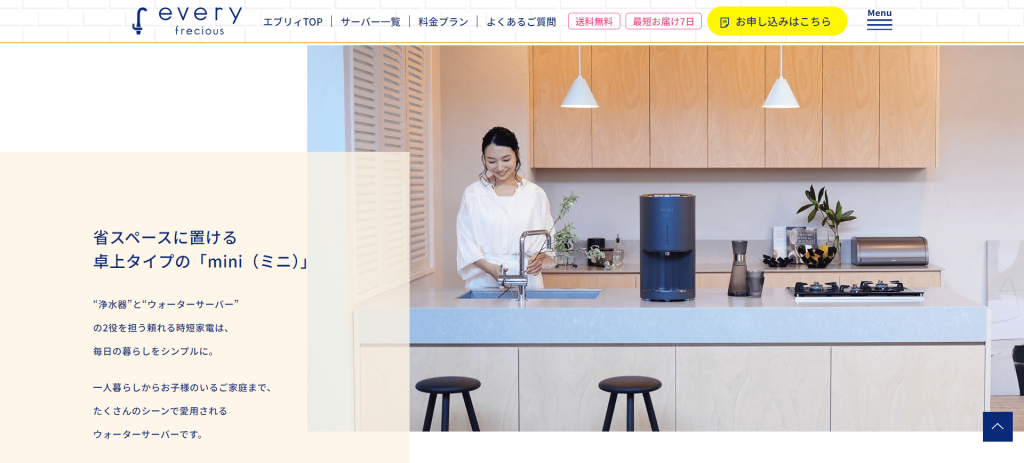Image resolution: width=1024 pixels, height=463 pixels.
Task: Click the faucet icon in the every logo
Action: coord(139,20)
